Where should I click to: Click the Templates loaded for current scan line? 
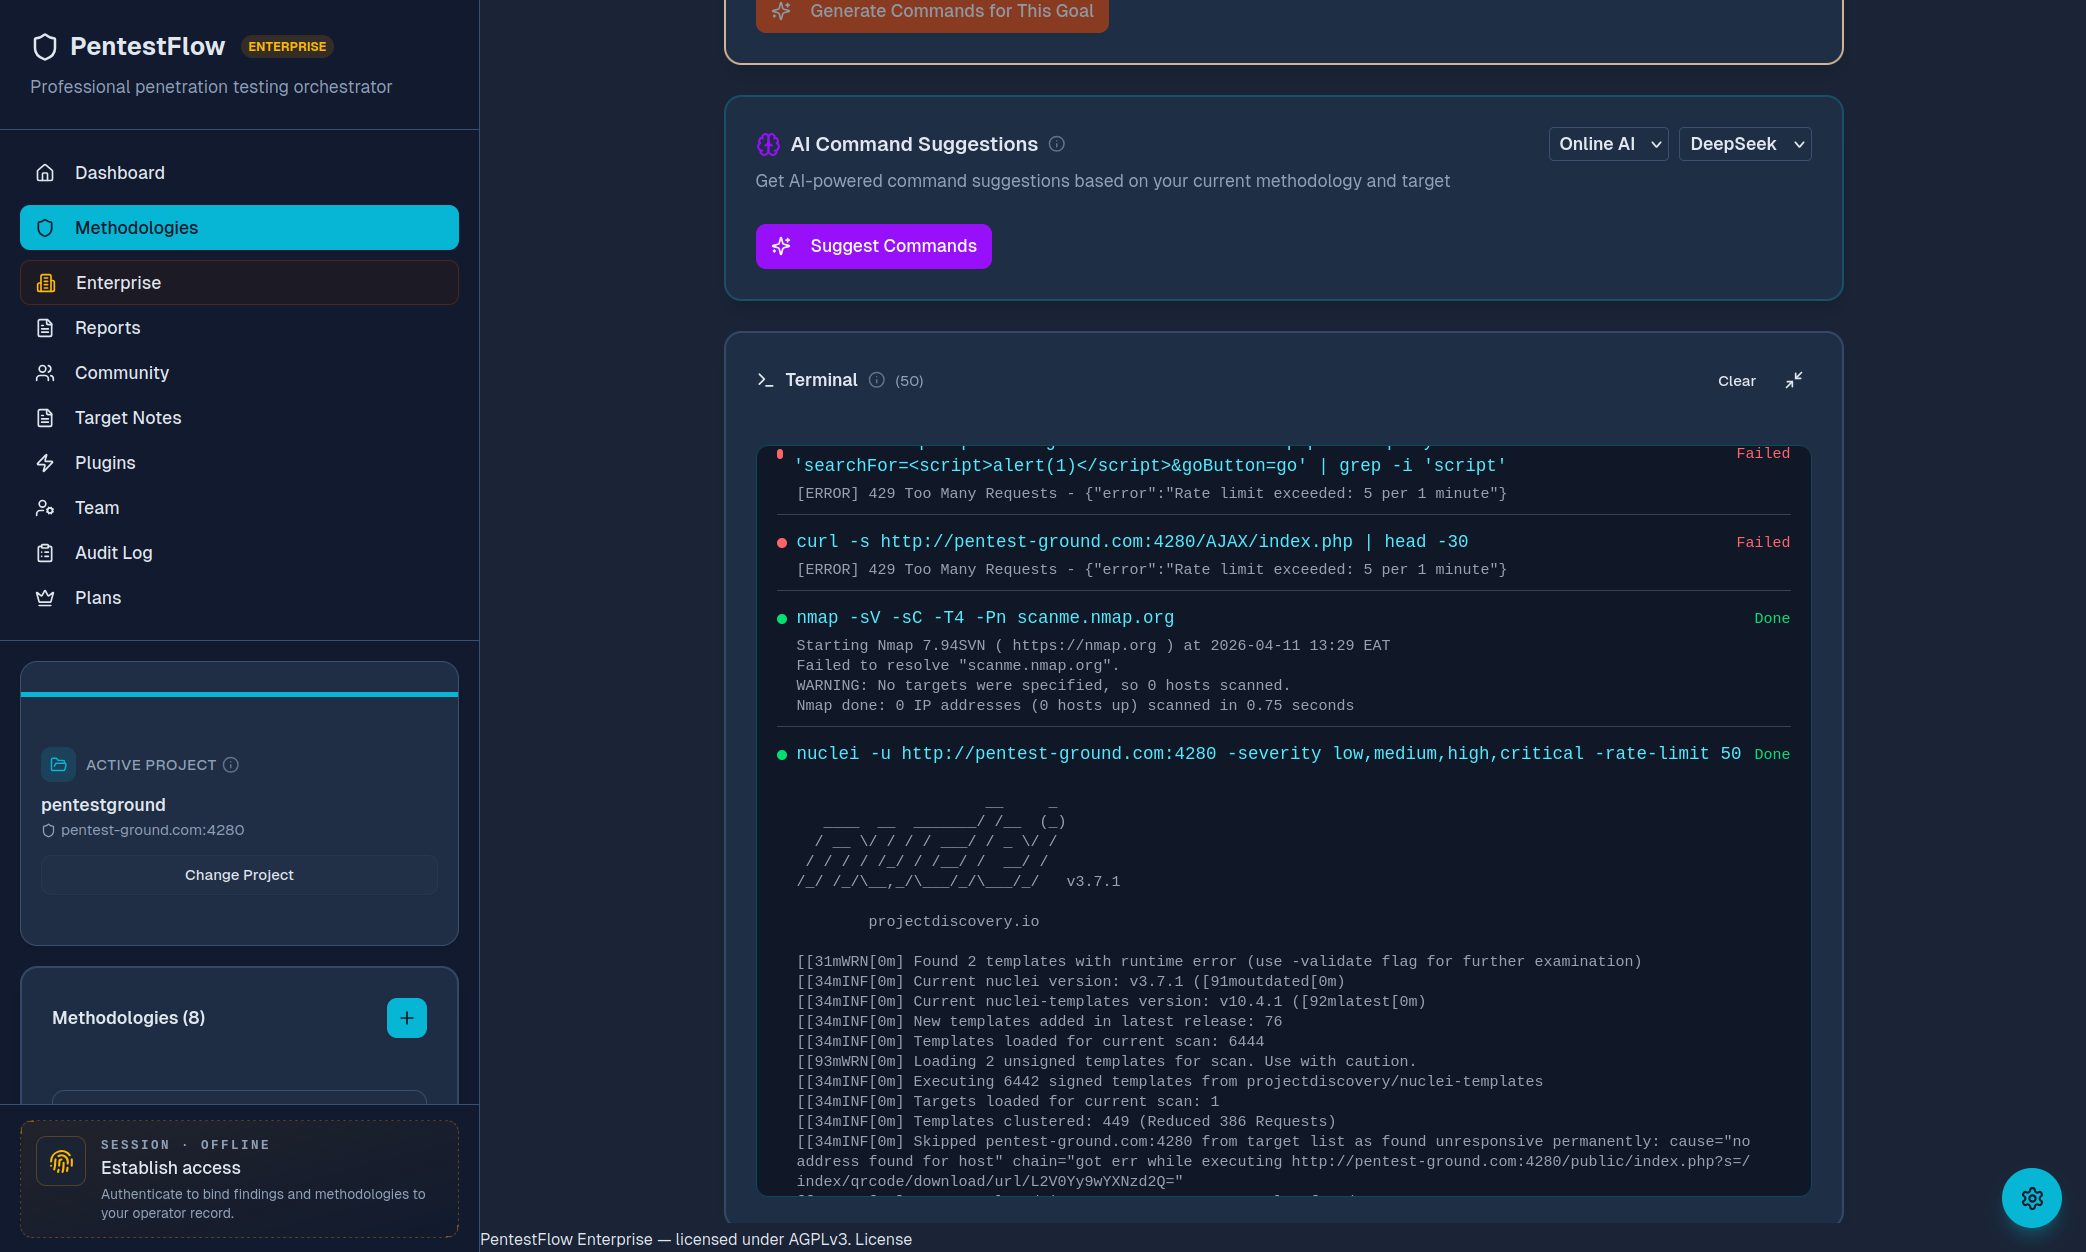point(1030,1042)
